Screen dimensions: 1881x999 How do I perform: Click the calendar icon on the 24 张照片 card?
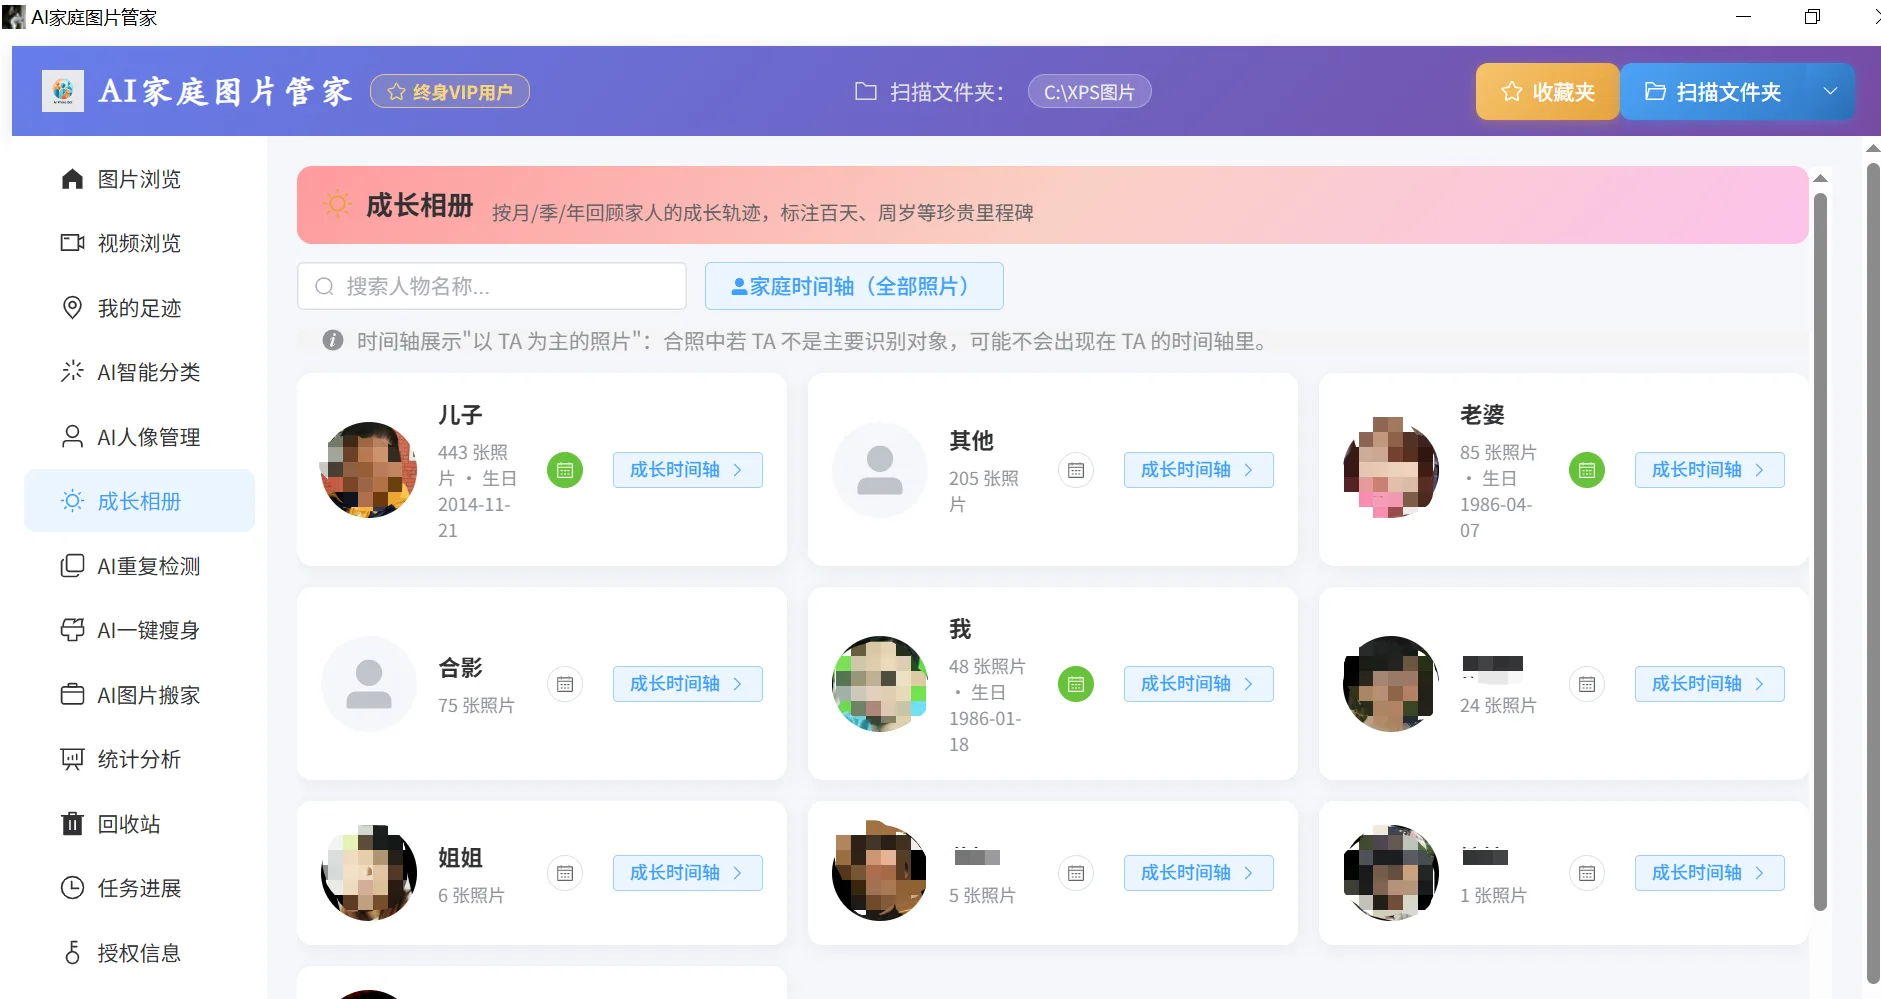click(1587, 684)
